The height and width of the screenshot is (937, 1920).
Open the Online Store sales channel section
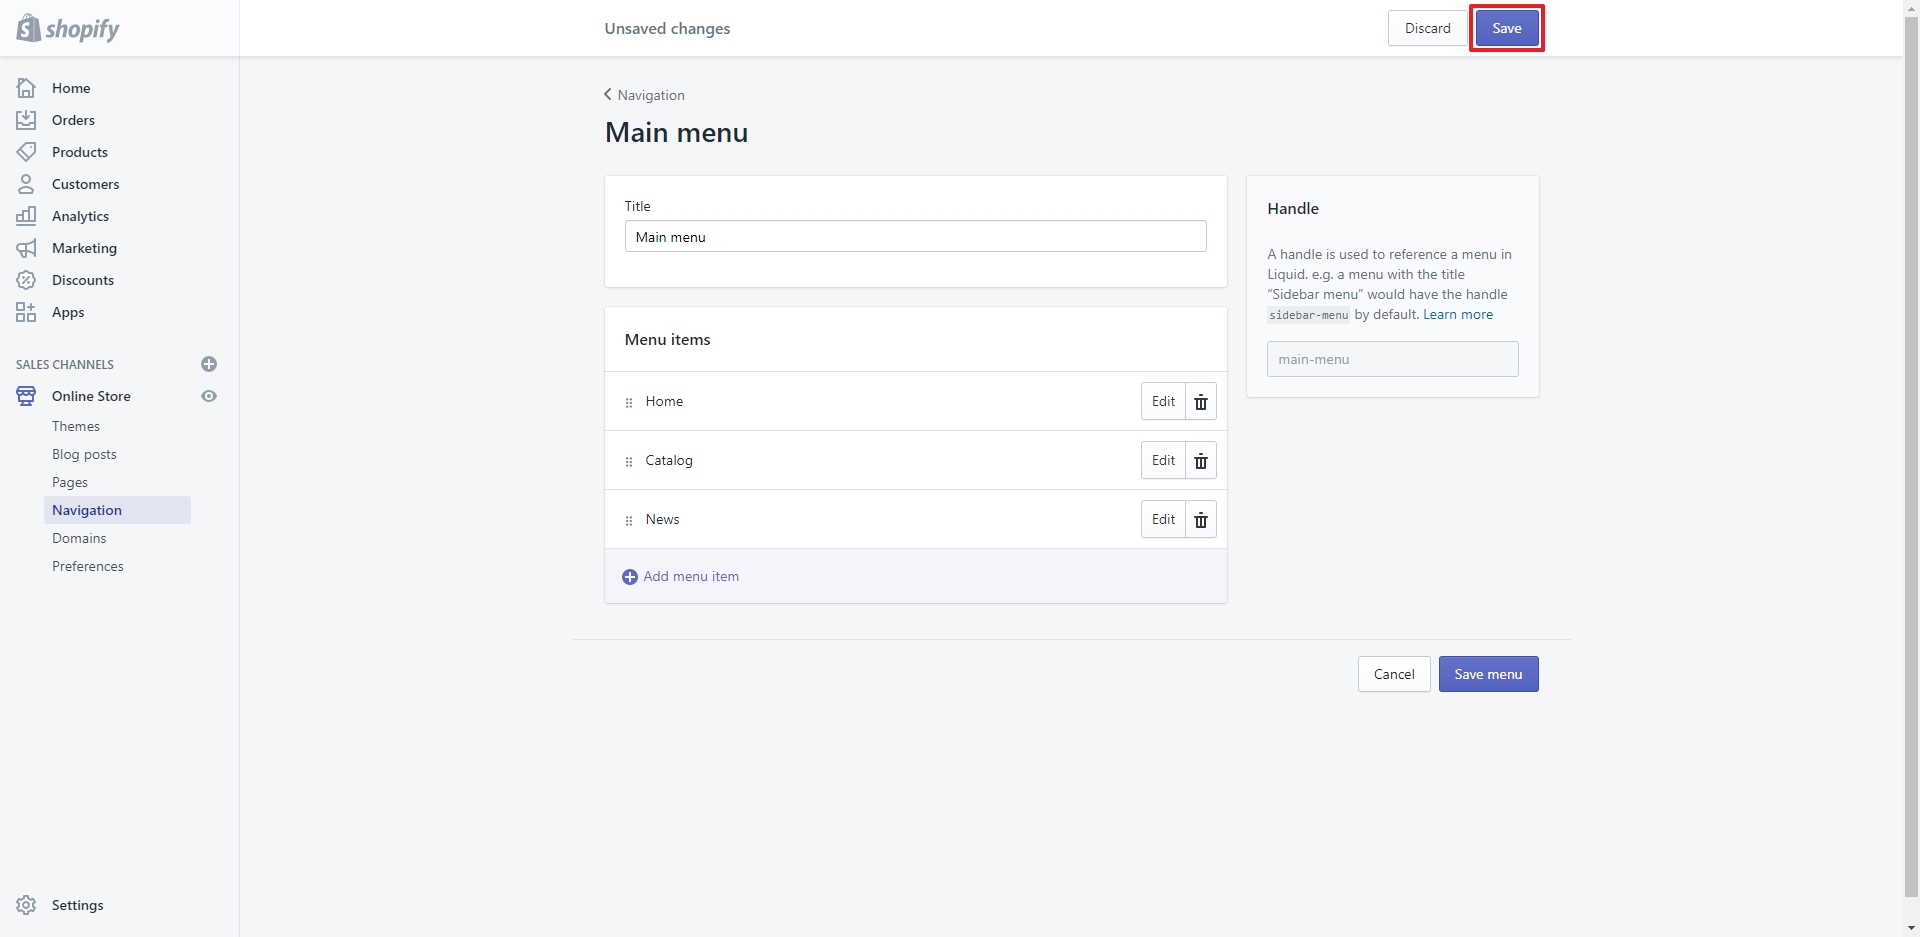click(x=91, y=396)
